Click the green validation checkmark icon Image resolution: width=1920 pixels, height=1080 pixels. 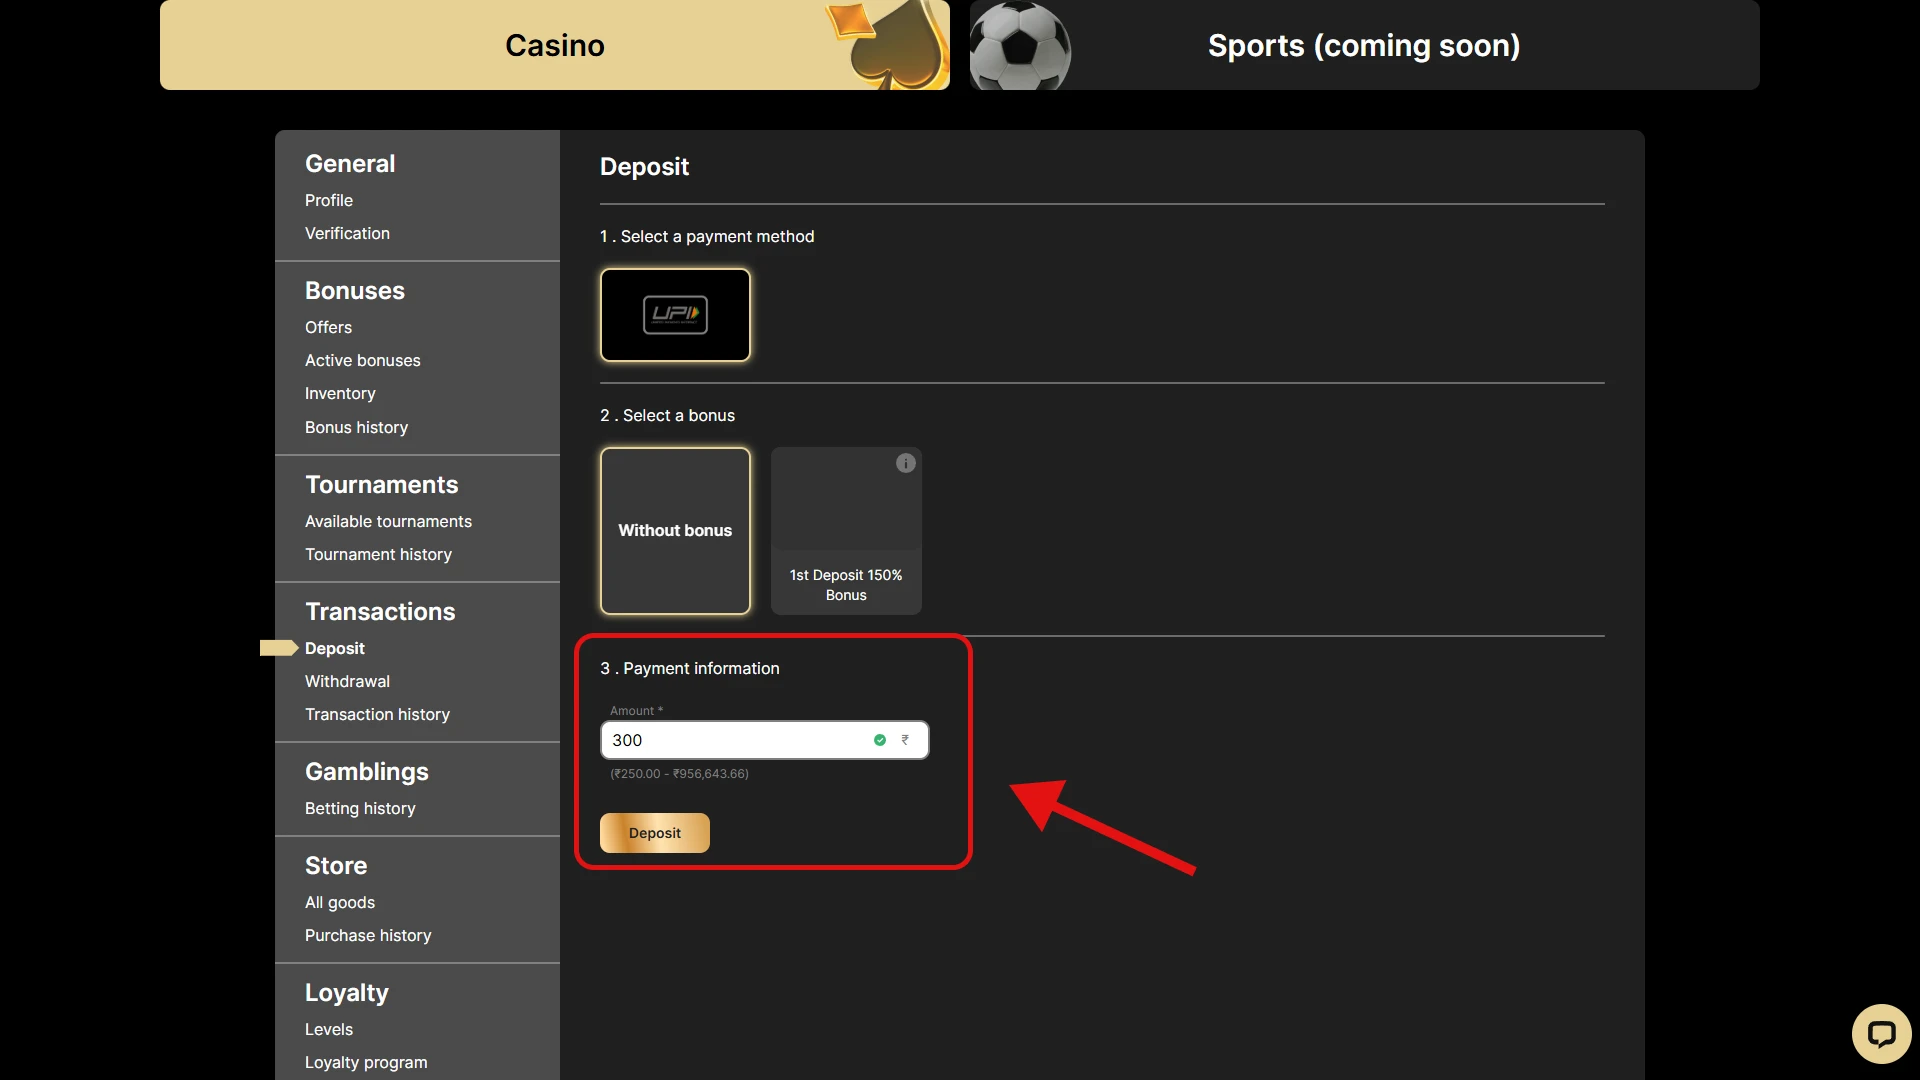[x=880, y=740]
